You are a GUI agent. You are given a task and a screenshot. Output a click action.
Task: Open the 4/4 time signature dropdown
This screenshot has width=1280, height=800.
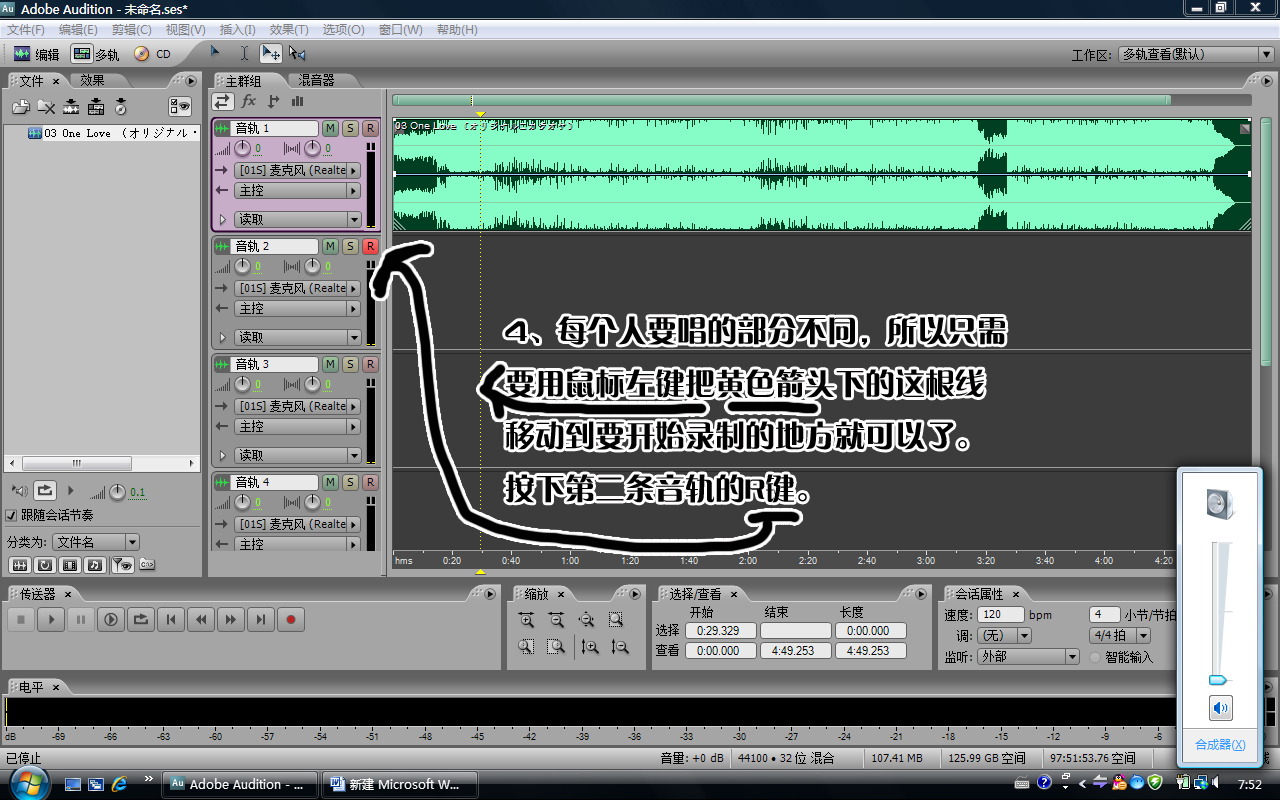(1120, 636)
